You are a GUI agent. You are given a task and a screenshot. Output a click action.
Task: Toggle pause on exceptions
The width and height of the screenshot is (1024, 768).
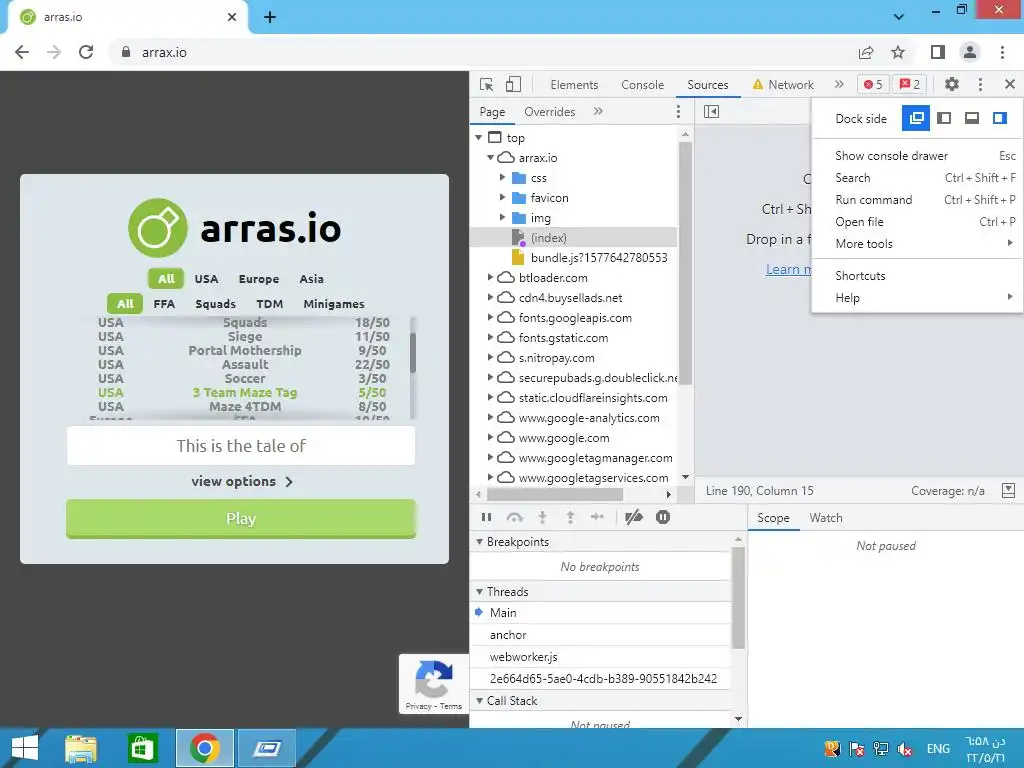(663, 517)
